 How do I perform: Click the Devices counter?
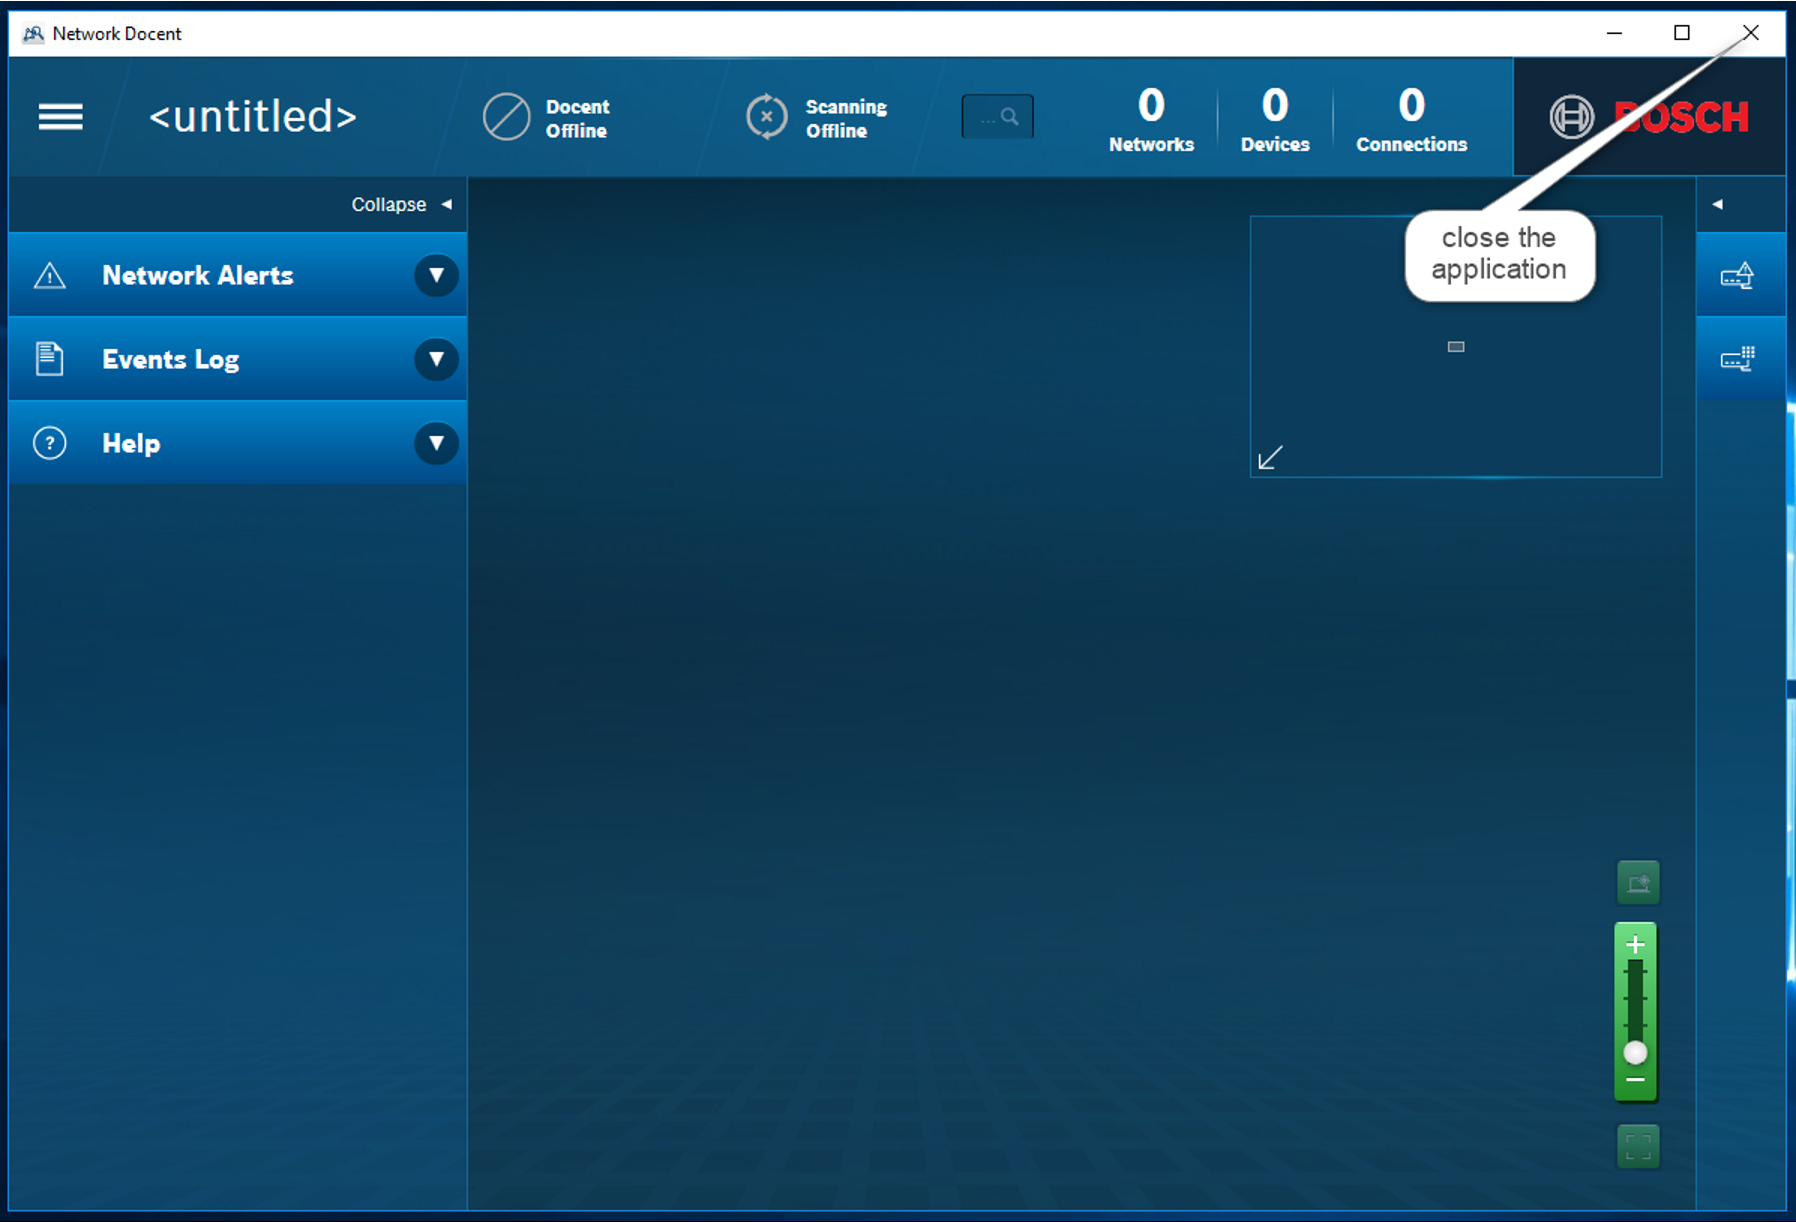tap(1274, 119)
